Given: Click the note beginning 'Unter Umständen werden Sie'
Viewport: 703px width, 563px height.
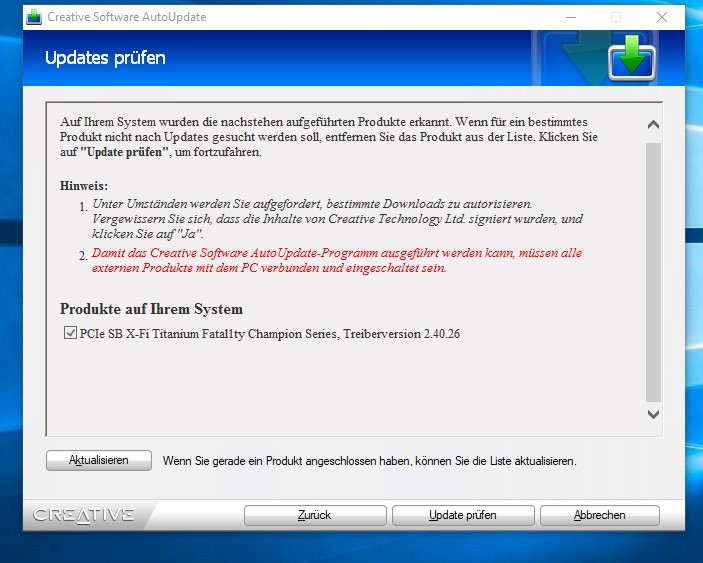Looking at the screenshot, I should pos(337,219).
